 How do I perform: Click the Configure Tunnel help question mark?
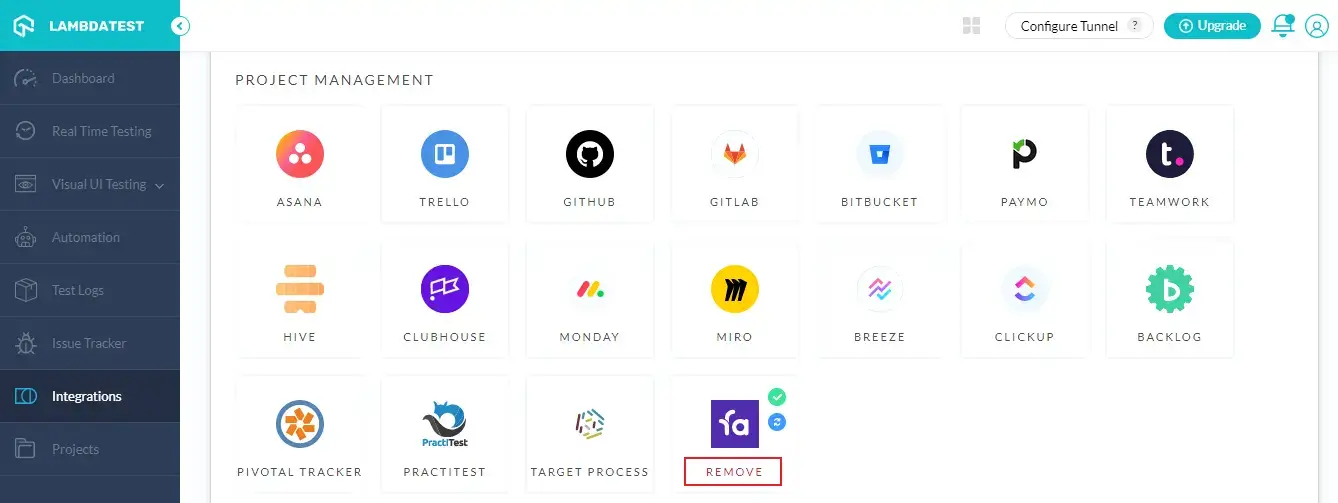[x=1134, y=26]
